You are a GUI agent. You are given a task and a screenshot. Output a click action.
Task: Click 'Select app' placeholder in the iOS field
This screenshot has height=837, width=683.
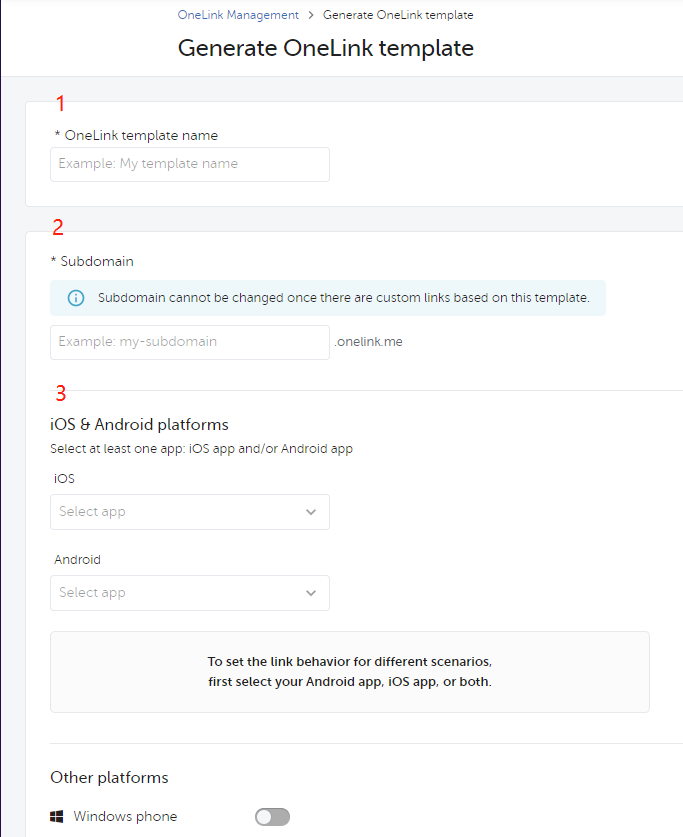pyautogui.click(x=93, y=512)
